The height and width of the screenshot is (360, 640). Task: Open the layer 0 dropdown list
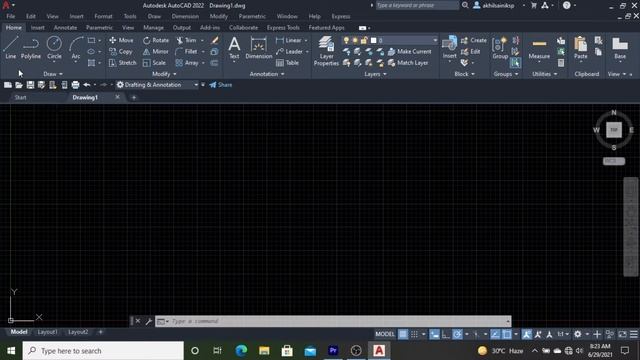435,40
